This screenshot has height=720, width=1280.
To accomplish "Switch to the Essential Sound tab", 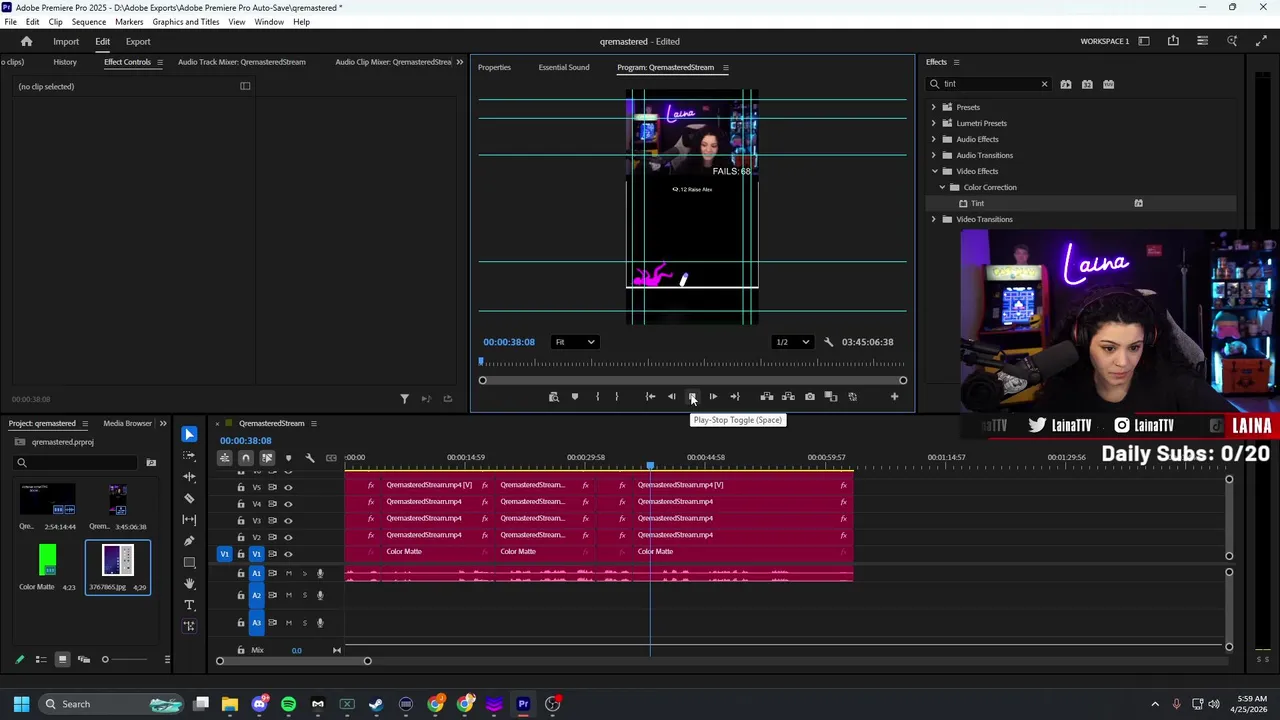I will [x=564, y=67].
